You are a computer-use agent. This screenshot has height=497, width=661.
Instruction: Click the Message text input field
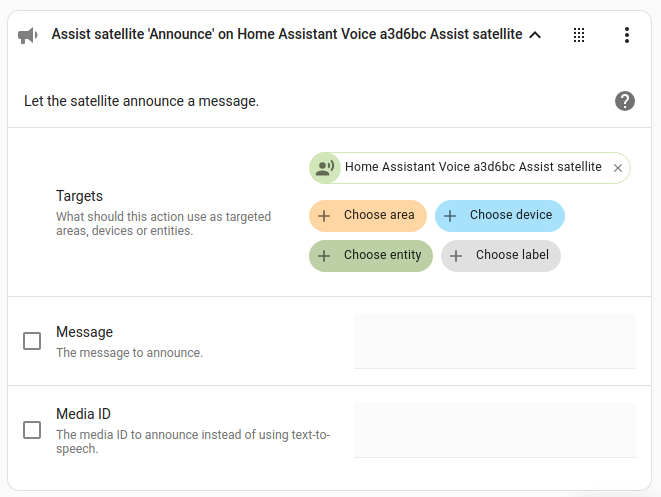coord(495,341)
